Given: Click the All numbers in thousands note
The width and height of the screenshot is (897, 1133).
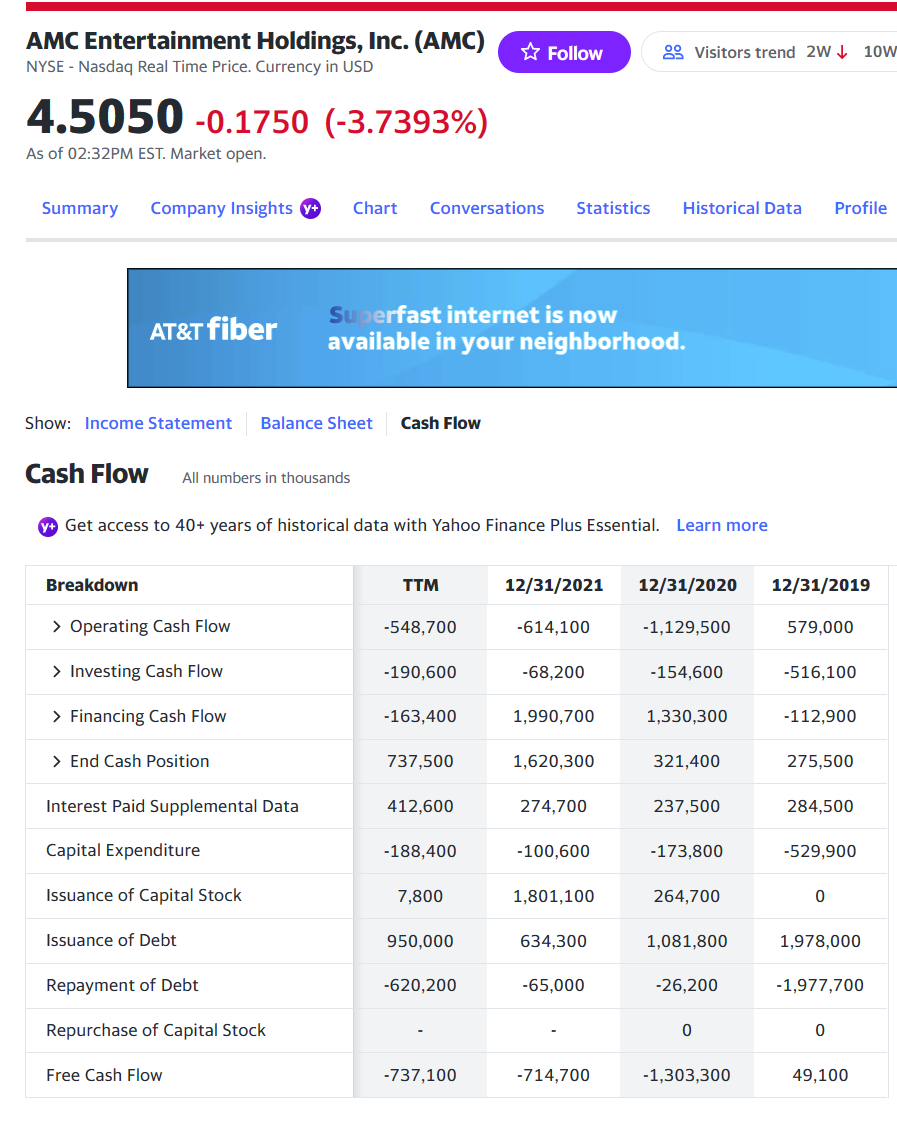Looking at the screenshot, I should click(266, 478).
